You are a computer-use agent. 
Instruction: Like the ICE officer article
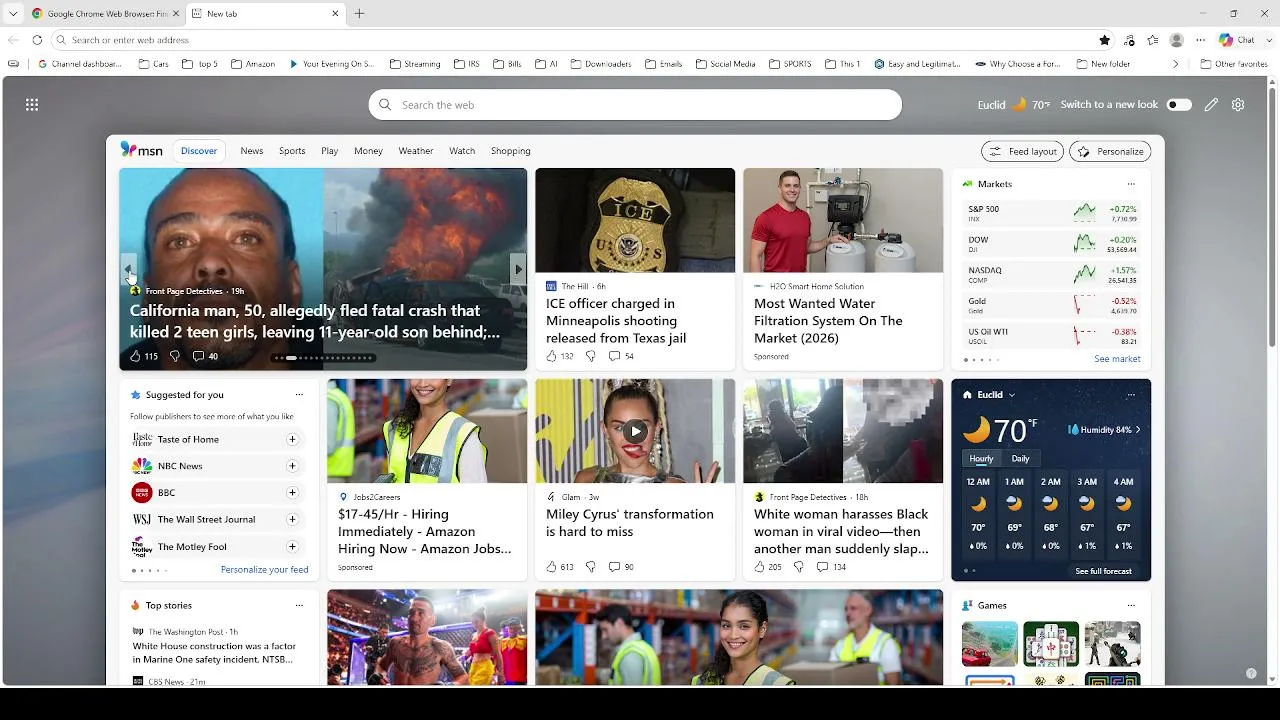pos(551,356)
